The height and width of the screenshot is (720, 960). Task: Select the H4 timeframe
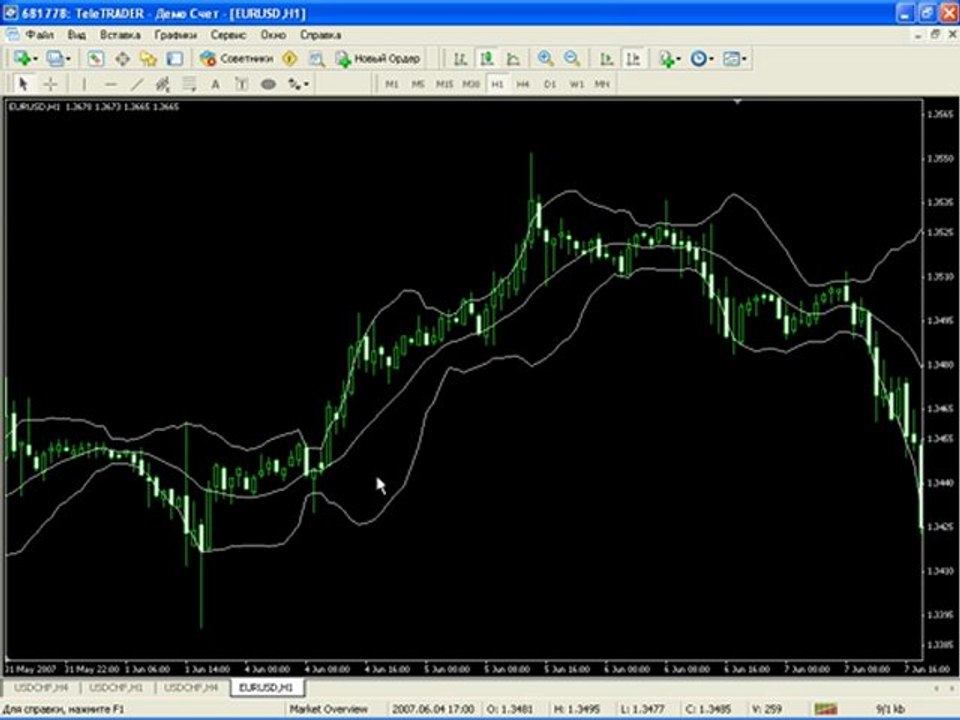(523, 84)
